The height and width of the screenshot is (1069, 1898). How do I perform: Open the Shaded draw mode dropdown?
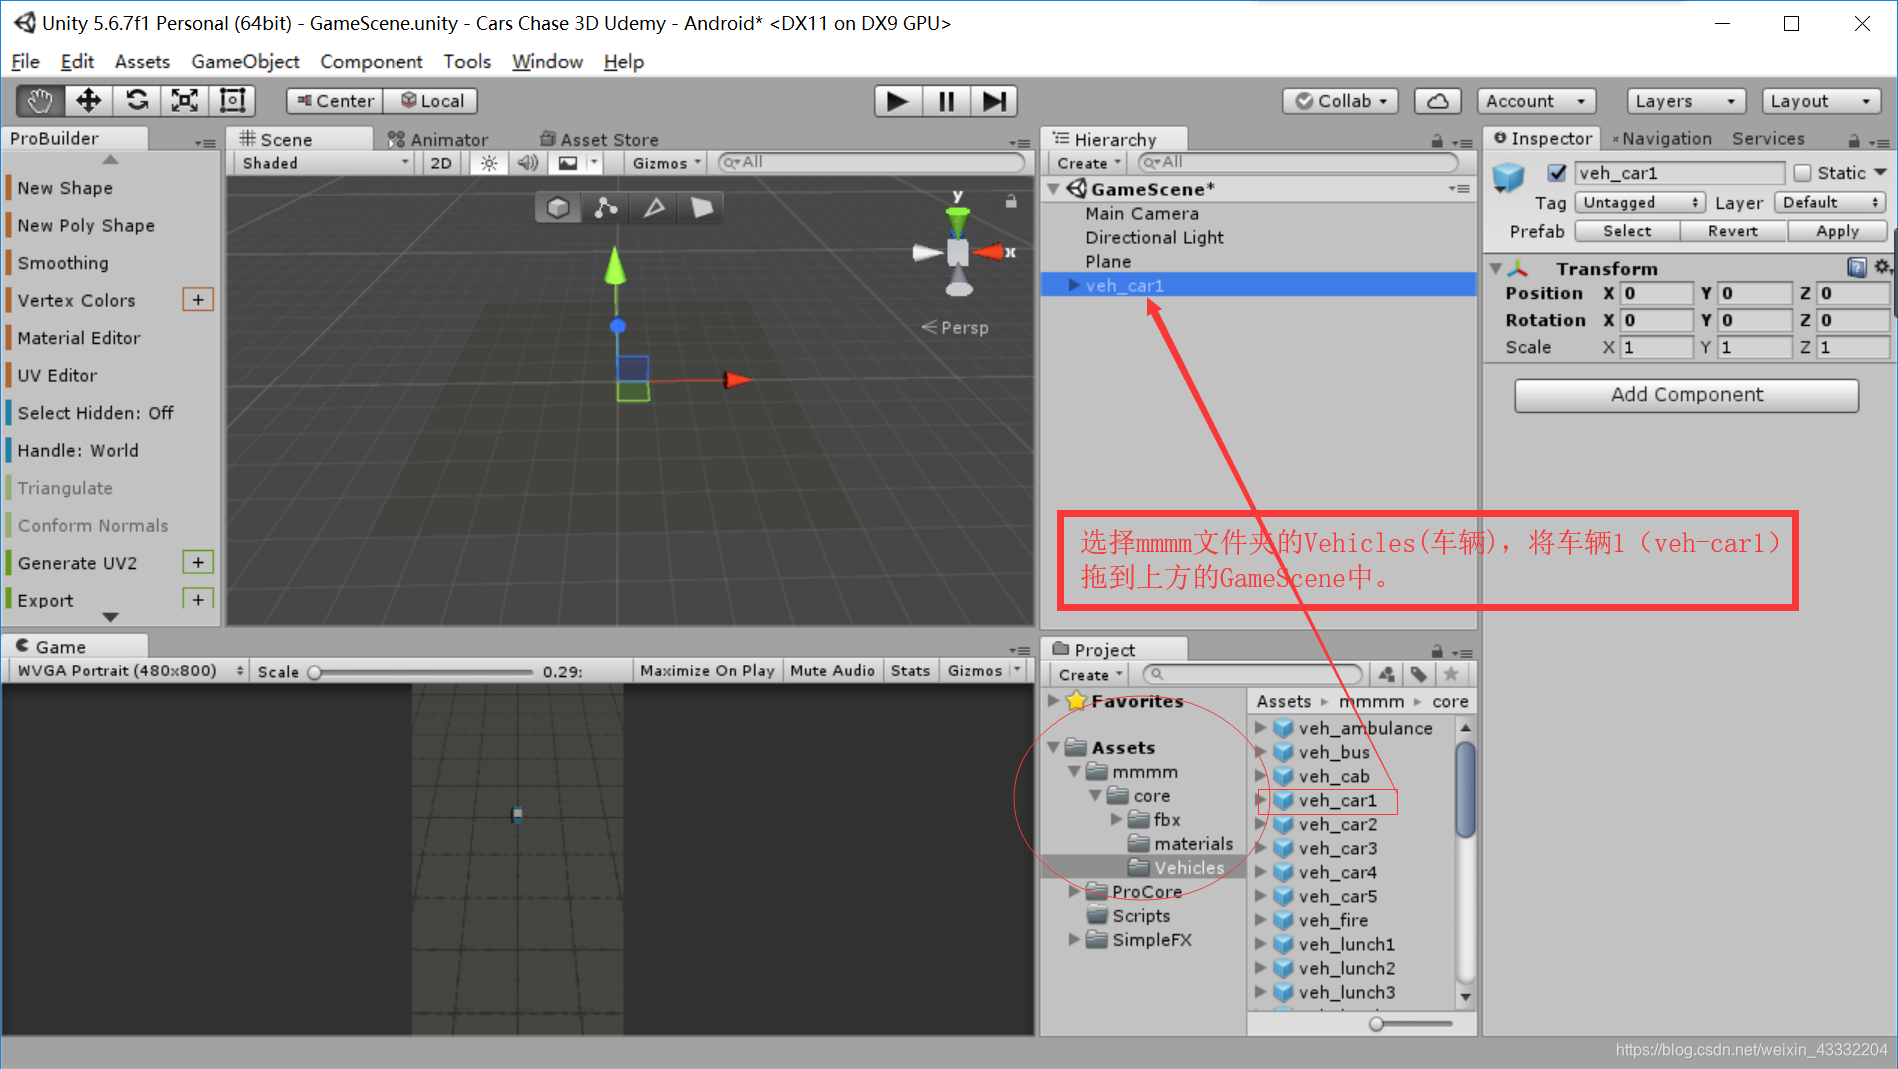click(324, 163)
